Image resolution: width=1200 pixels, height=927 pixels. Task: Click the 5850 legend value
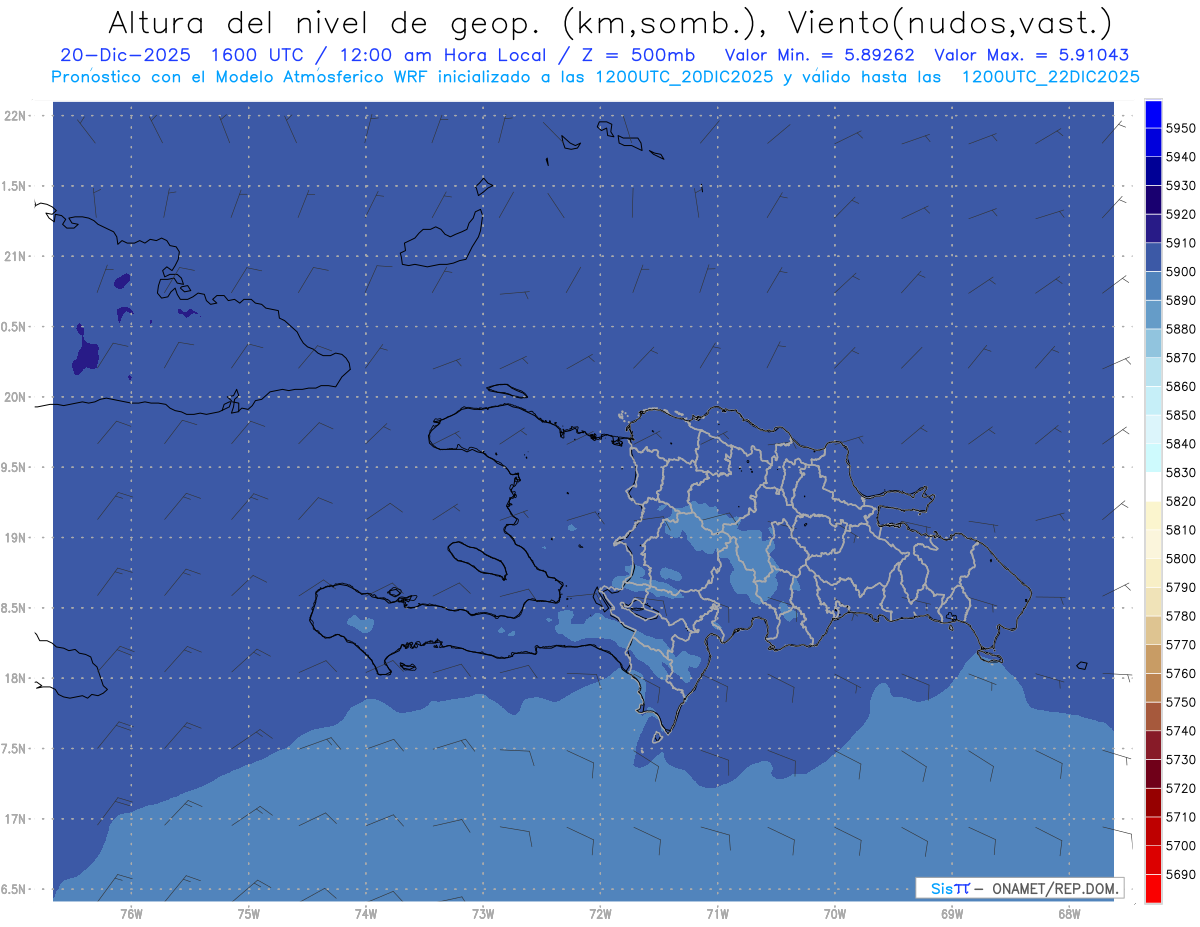[x=1181, y=415]
